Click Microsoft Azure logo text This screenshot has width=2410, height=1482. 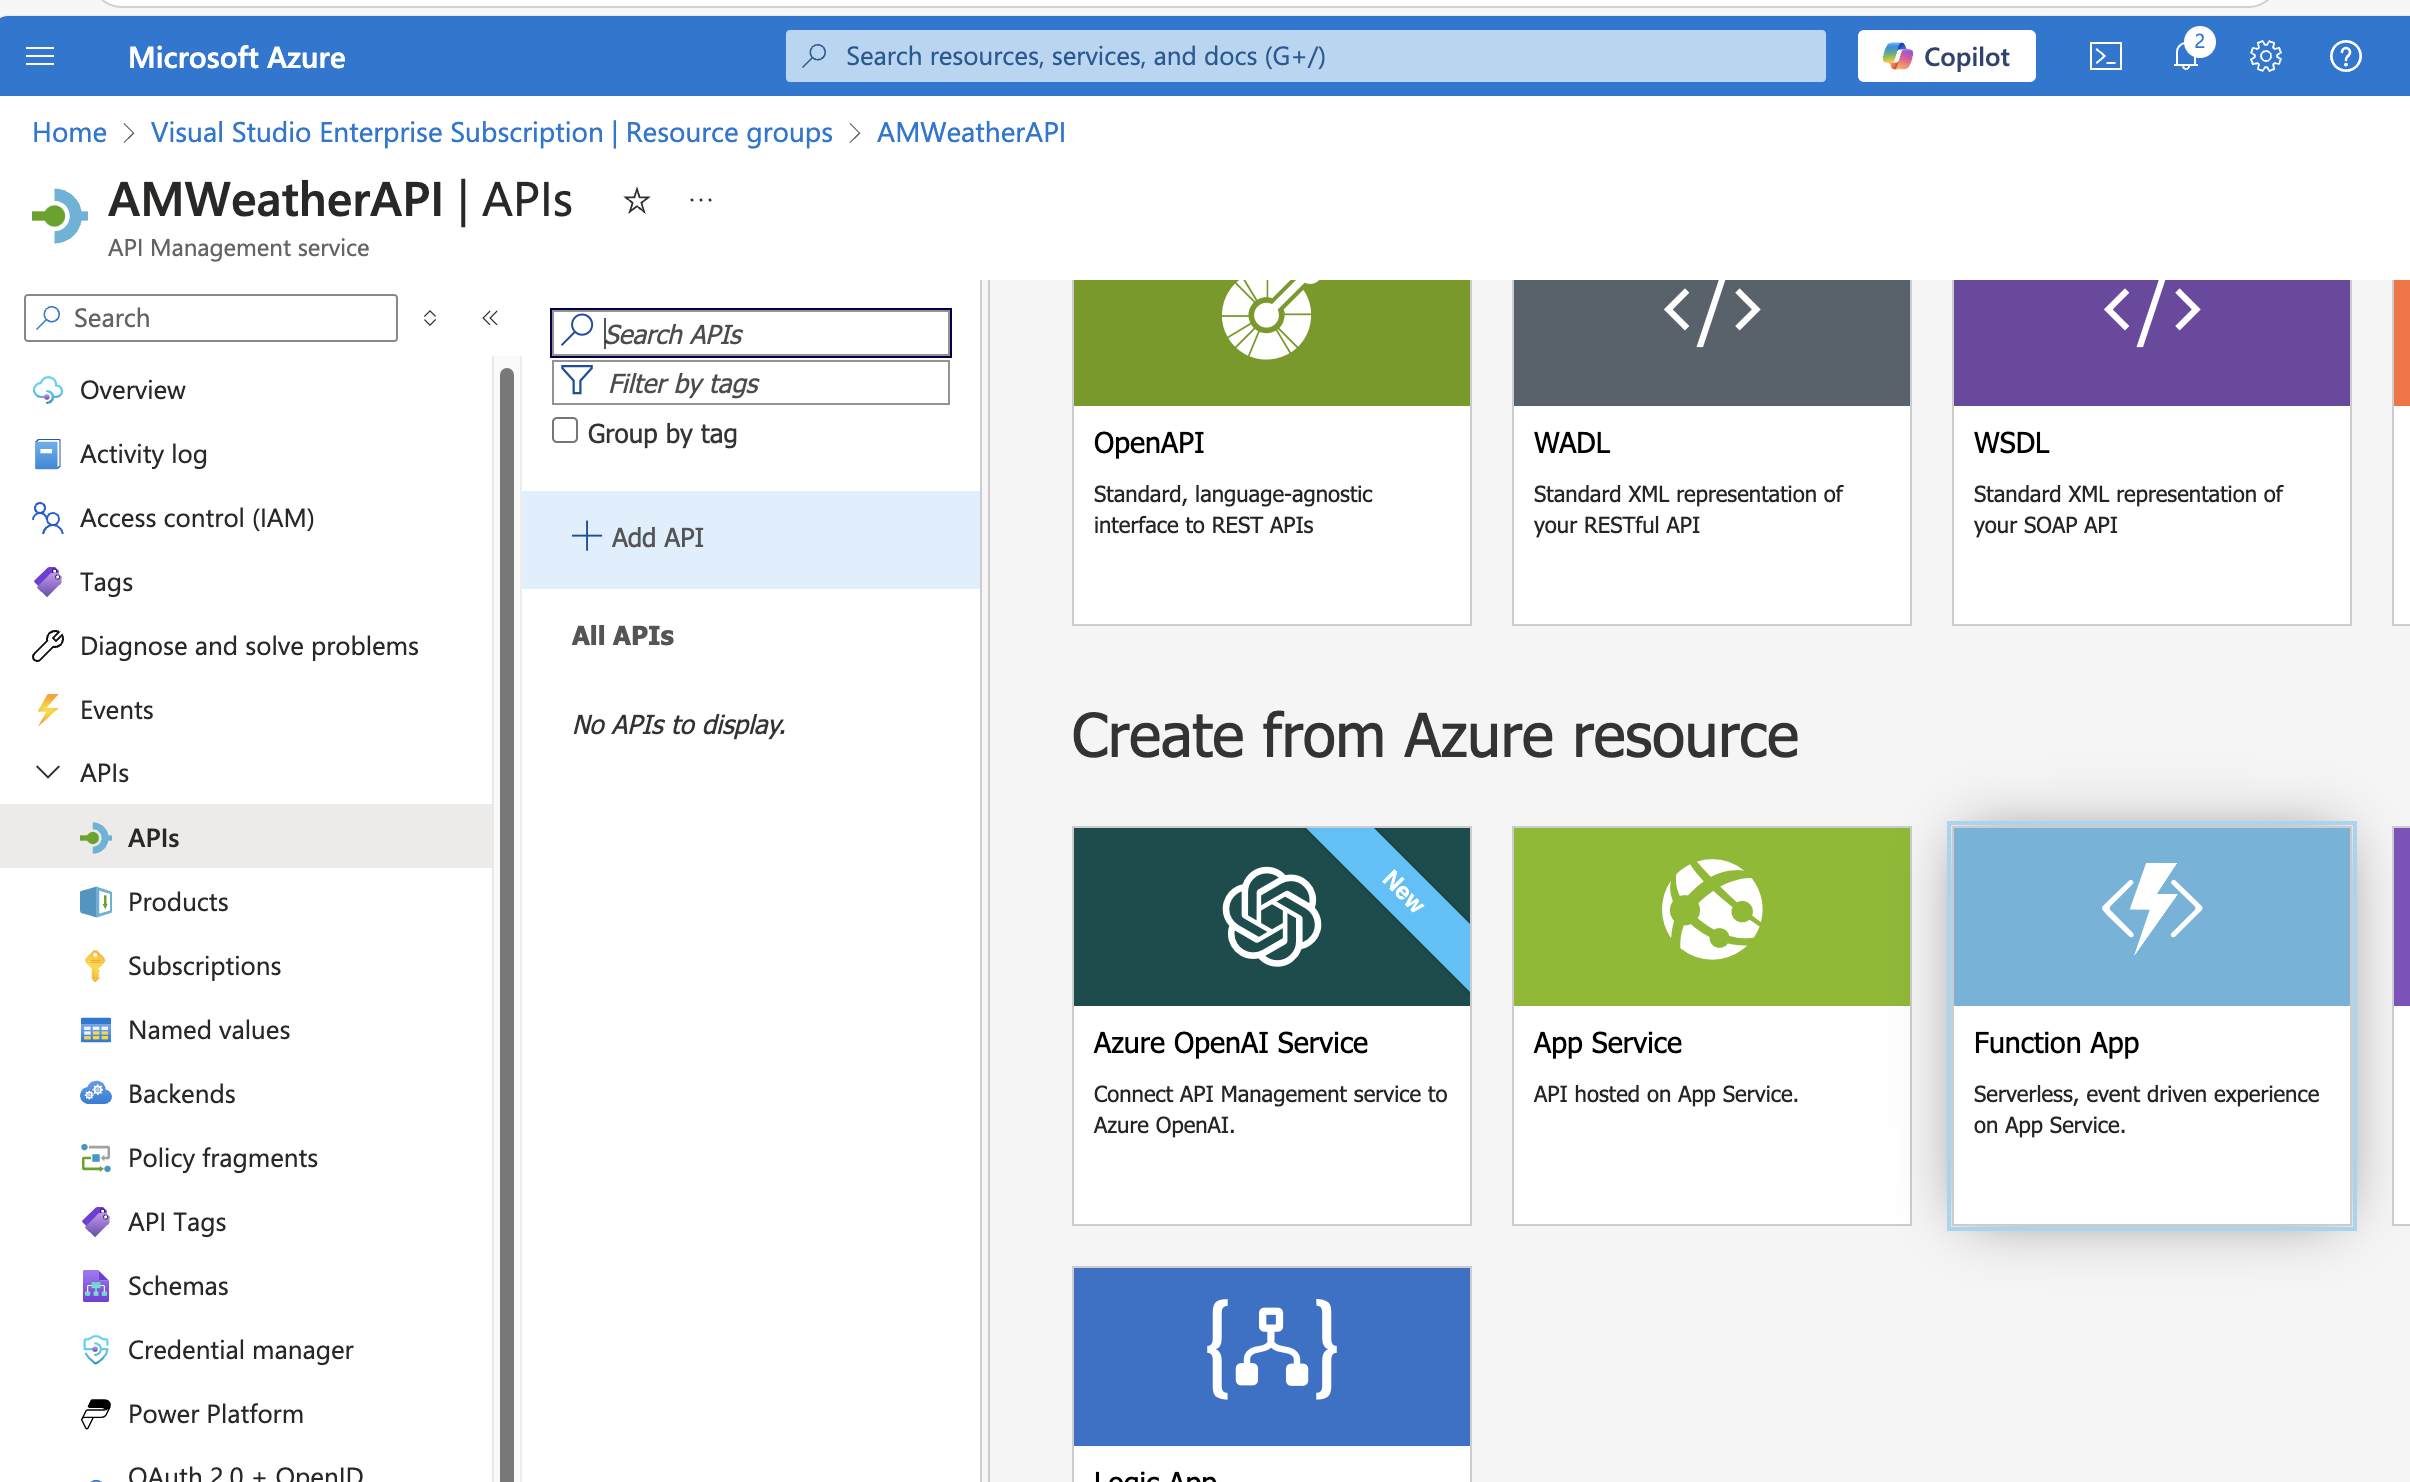pyautogui.click(x=236, y=57)
